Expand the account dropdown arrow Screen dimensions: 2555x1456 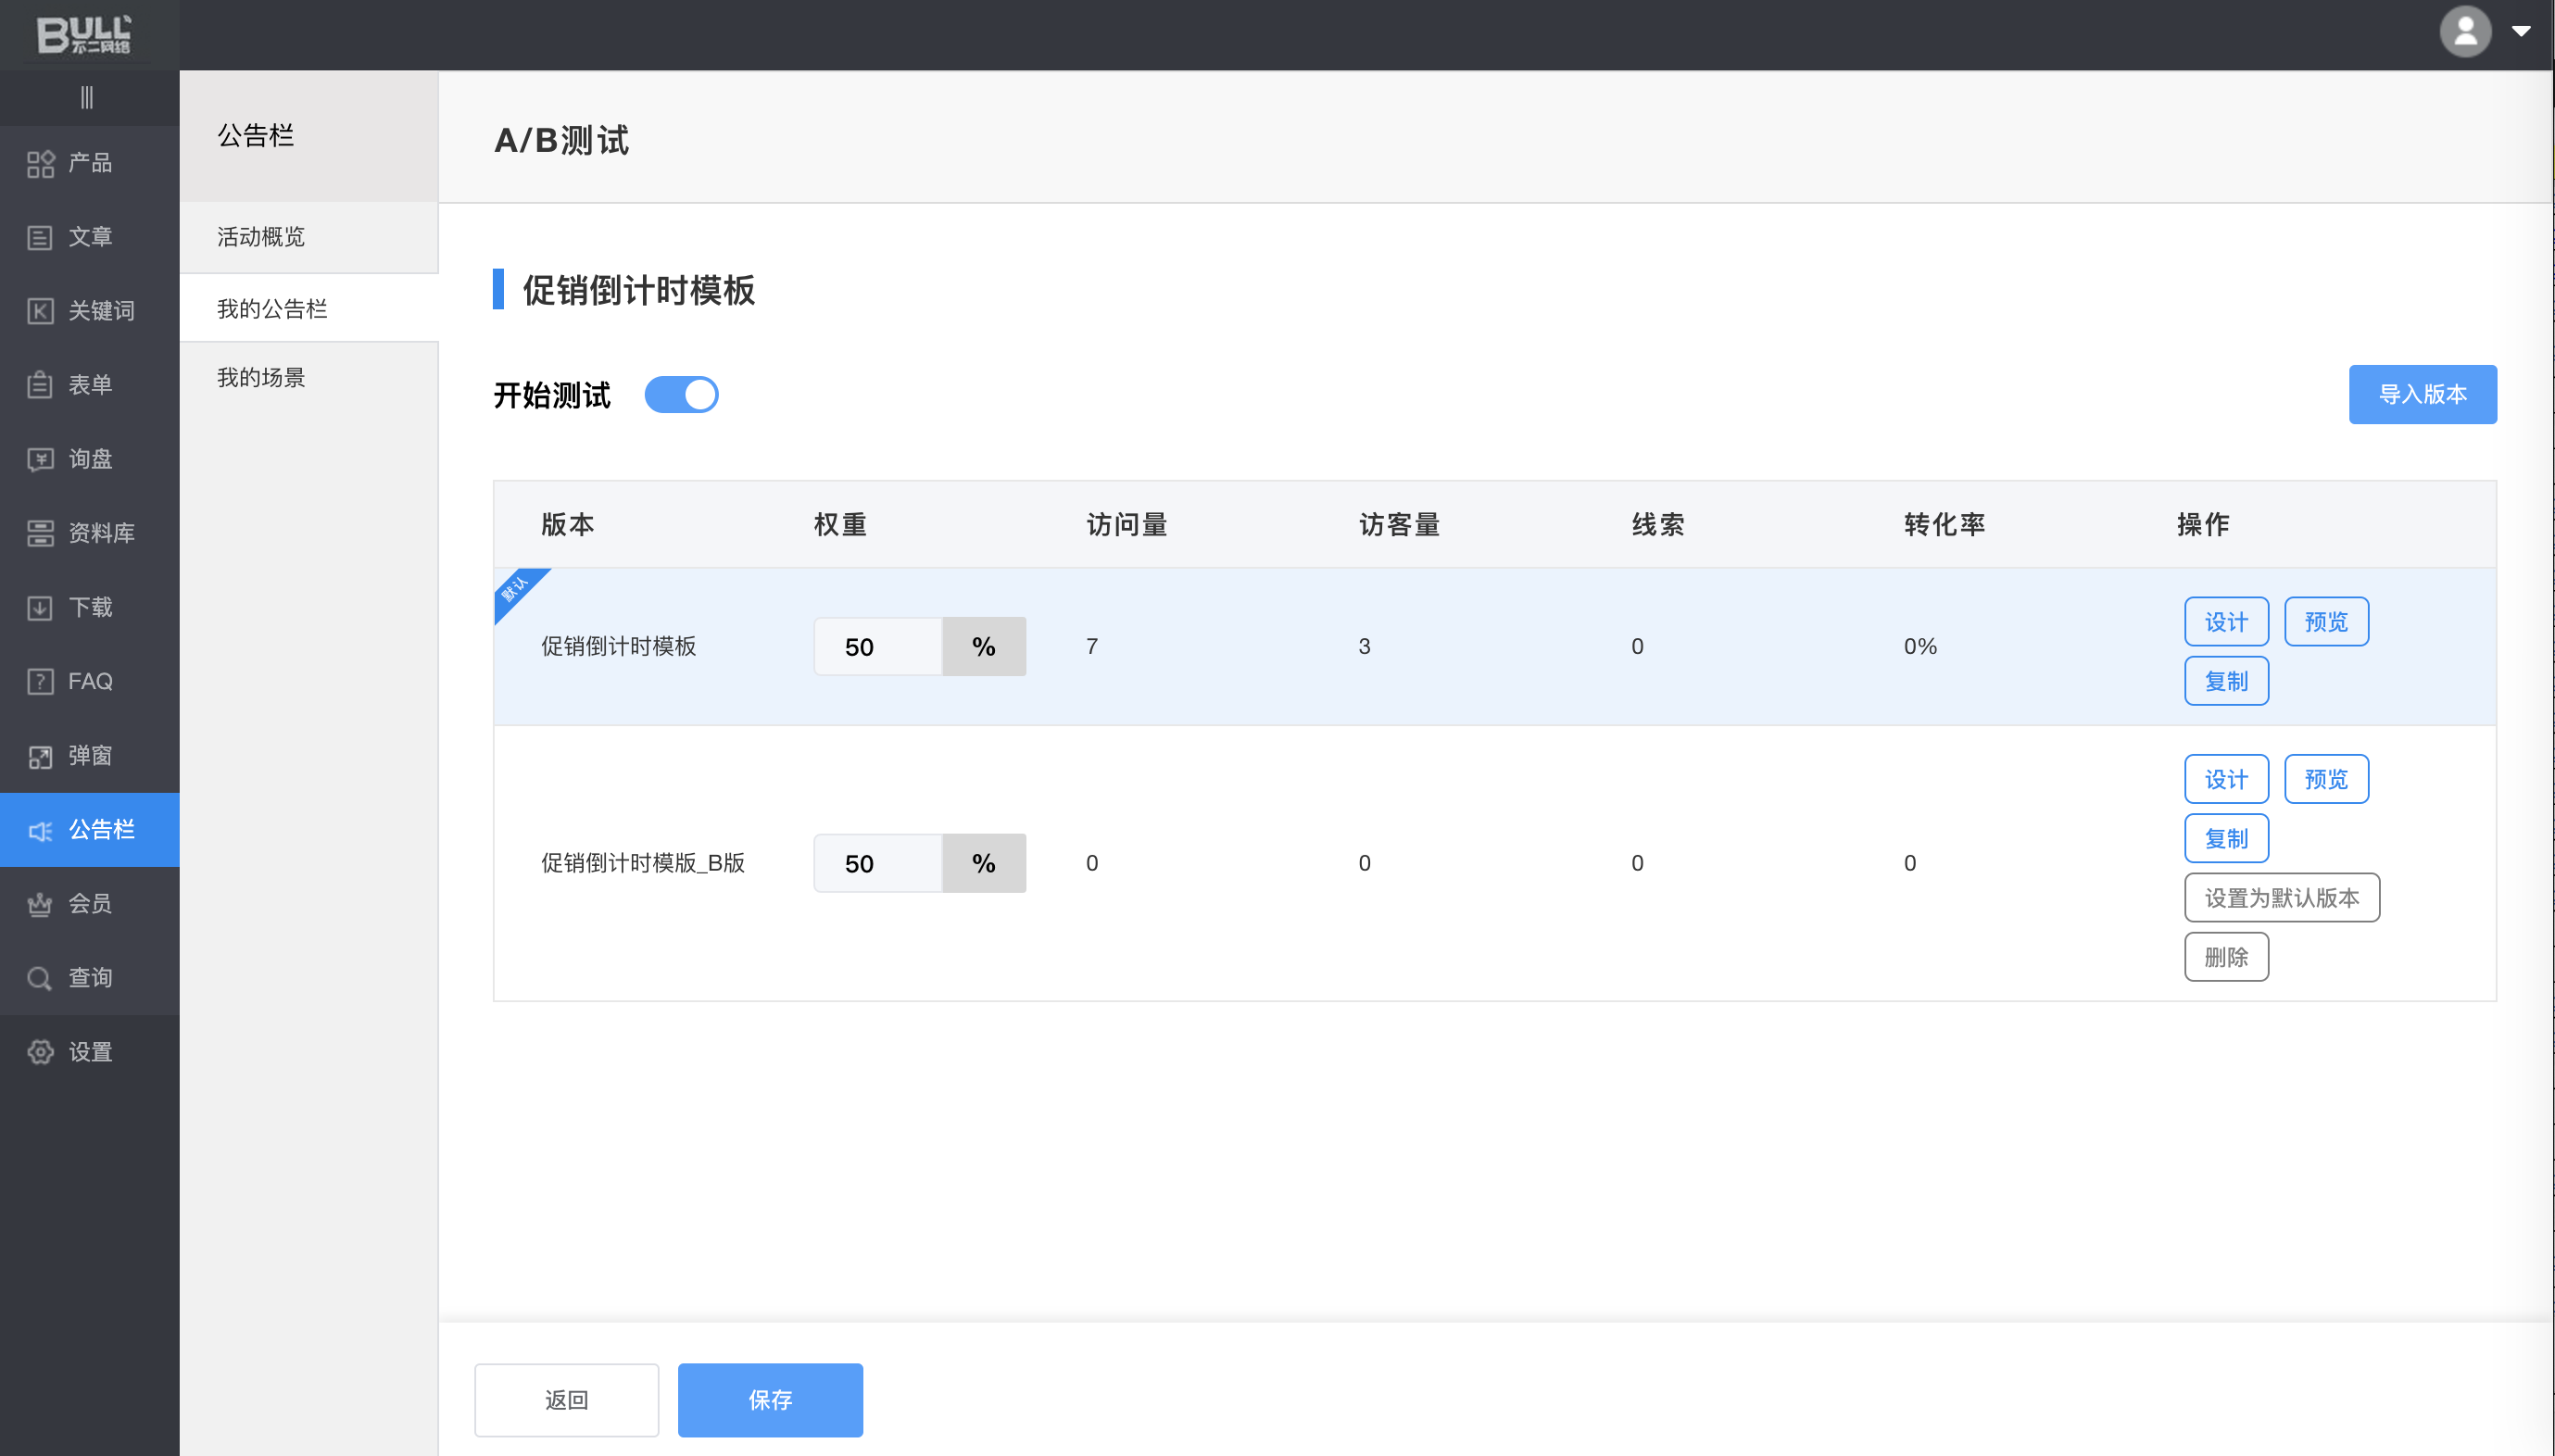click(2521, 32)
